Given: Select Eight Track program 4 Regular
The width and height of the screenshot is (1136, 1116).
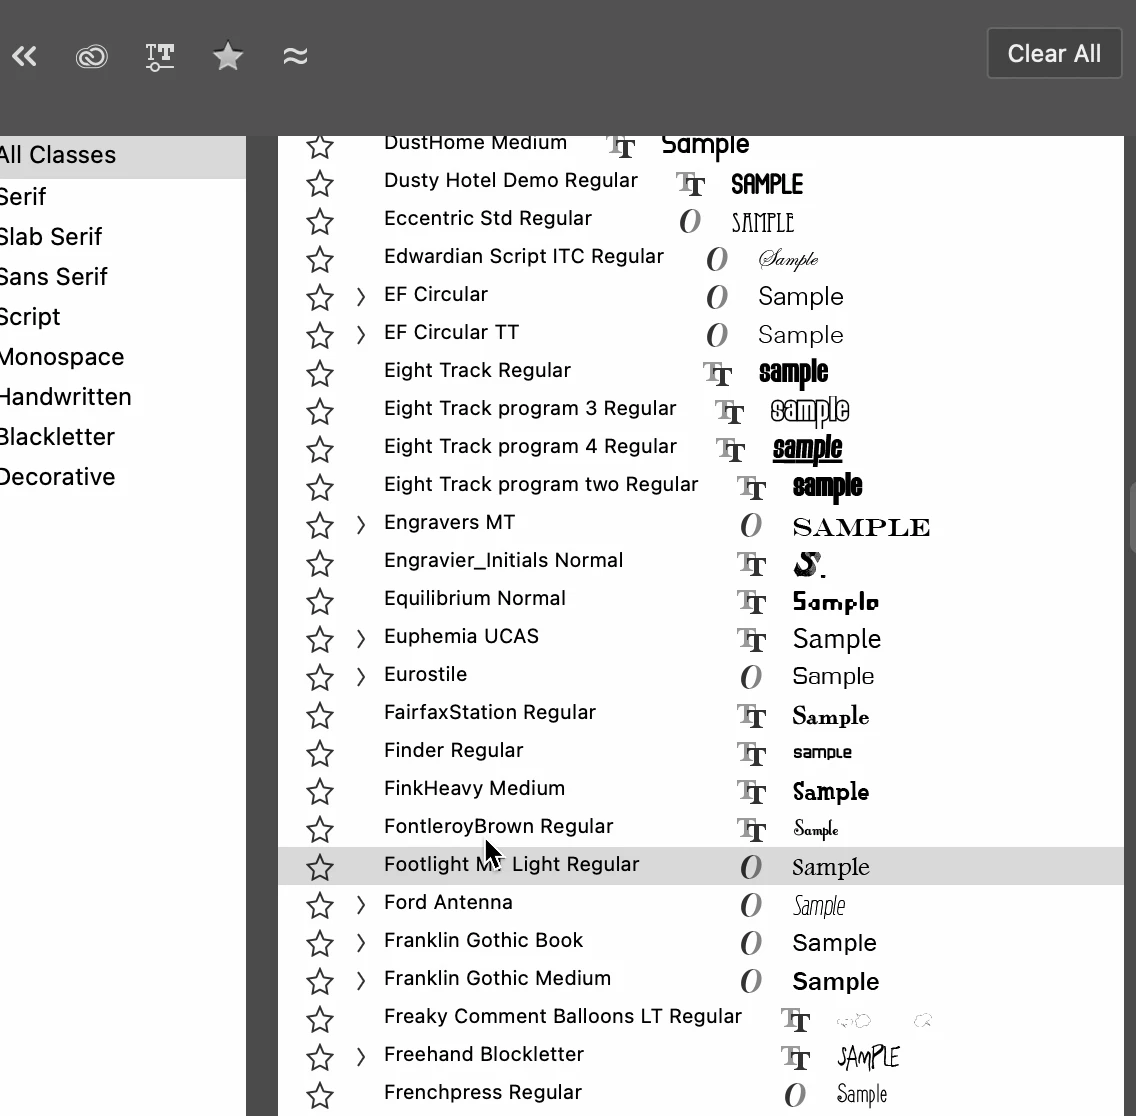Looking at the screenshot, I should tap(530, 446).
